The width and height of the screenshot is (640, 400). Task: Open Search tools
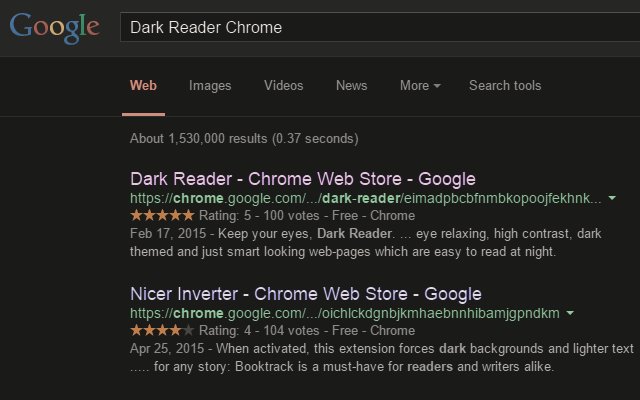pos(505,86)
